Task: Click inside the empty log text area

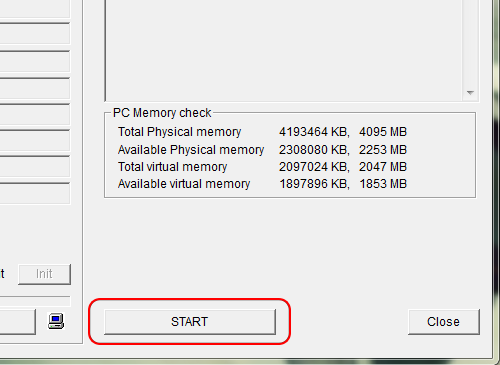Action: [283, 50]
